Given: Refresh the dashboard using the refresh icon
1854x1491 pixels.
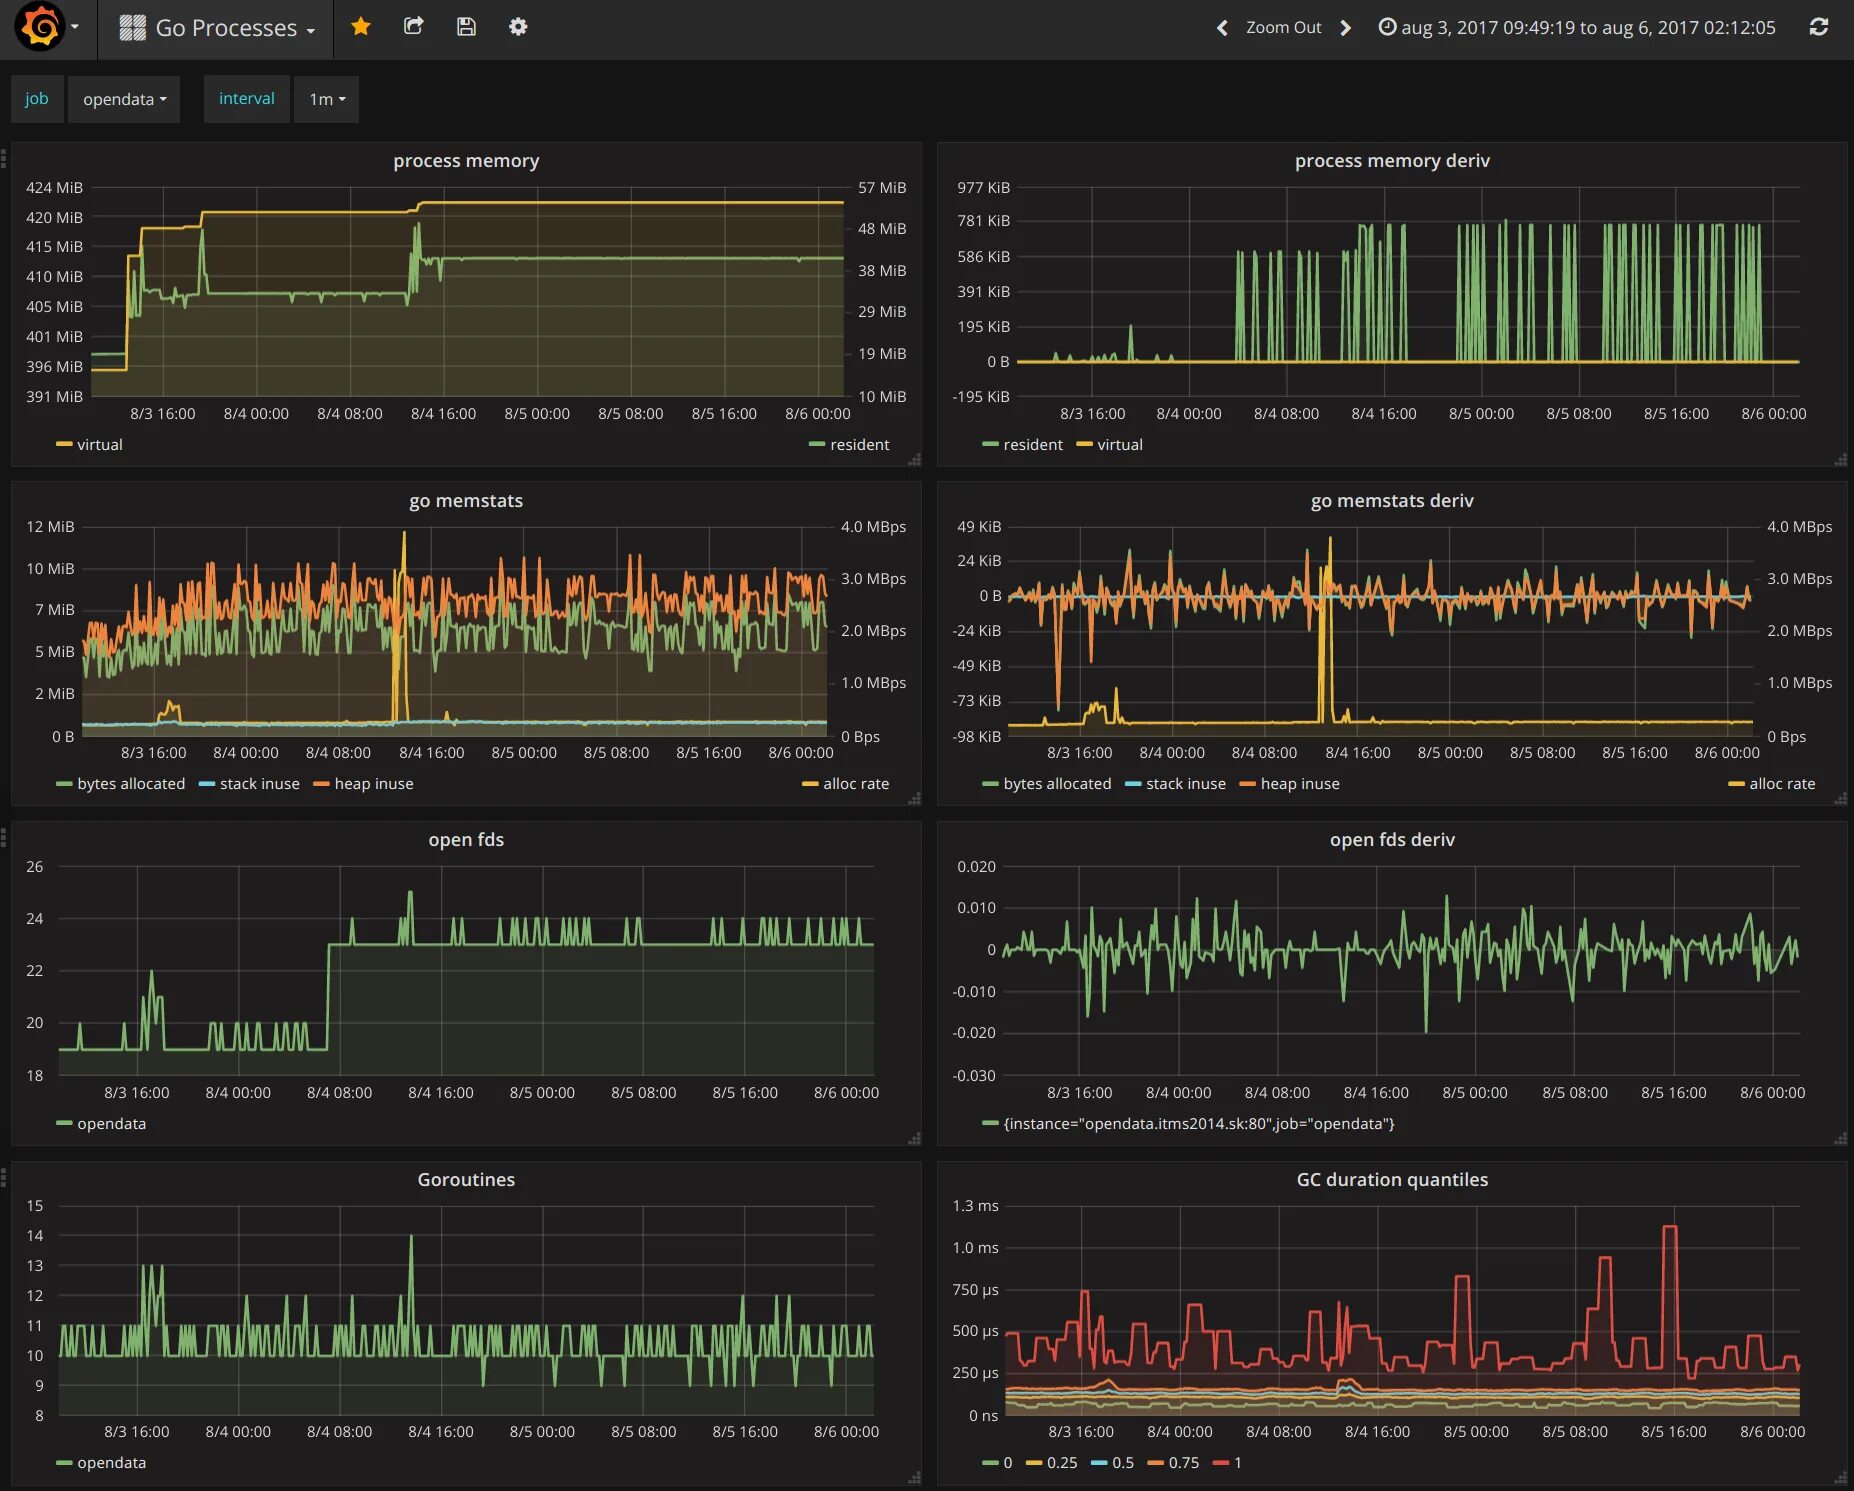Looking at the screenshot, I should pyautogui.click(x=1819, y=27).
